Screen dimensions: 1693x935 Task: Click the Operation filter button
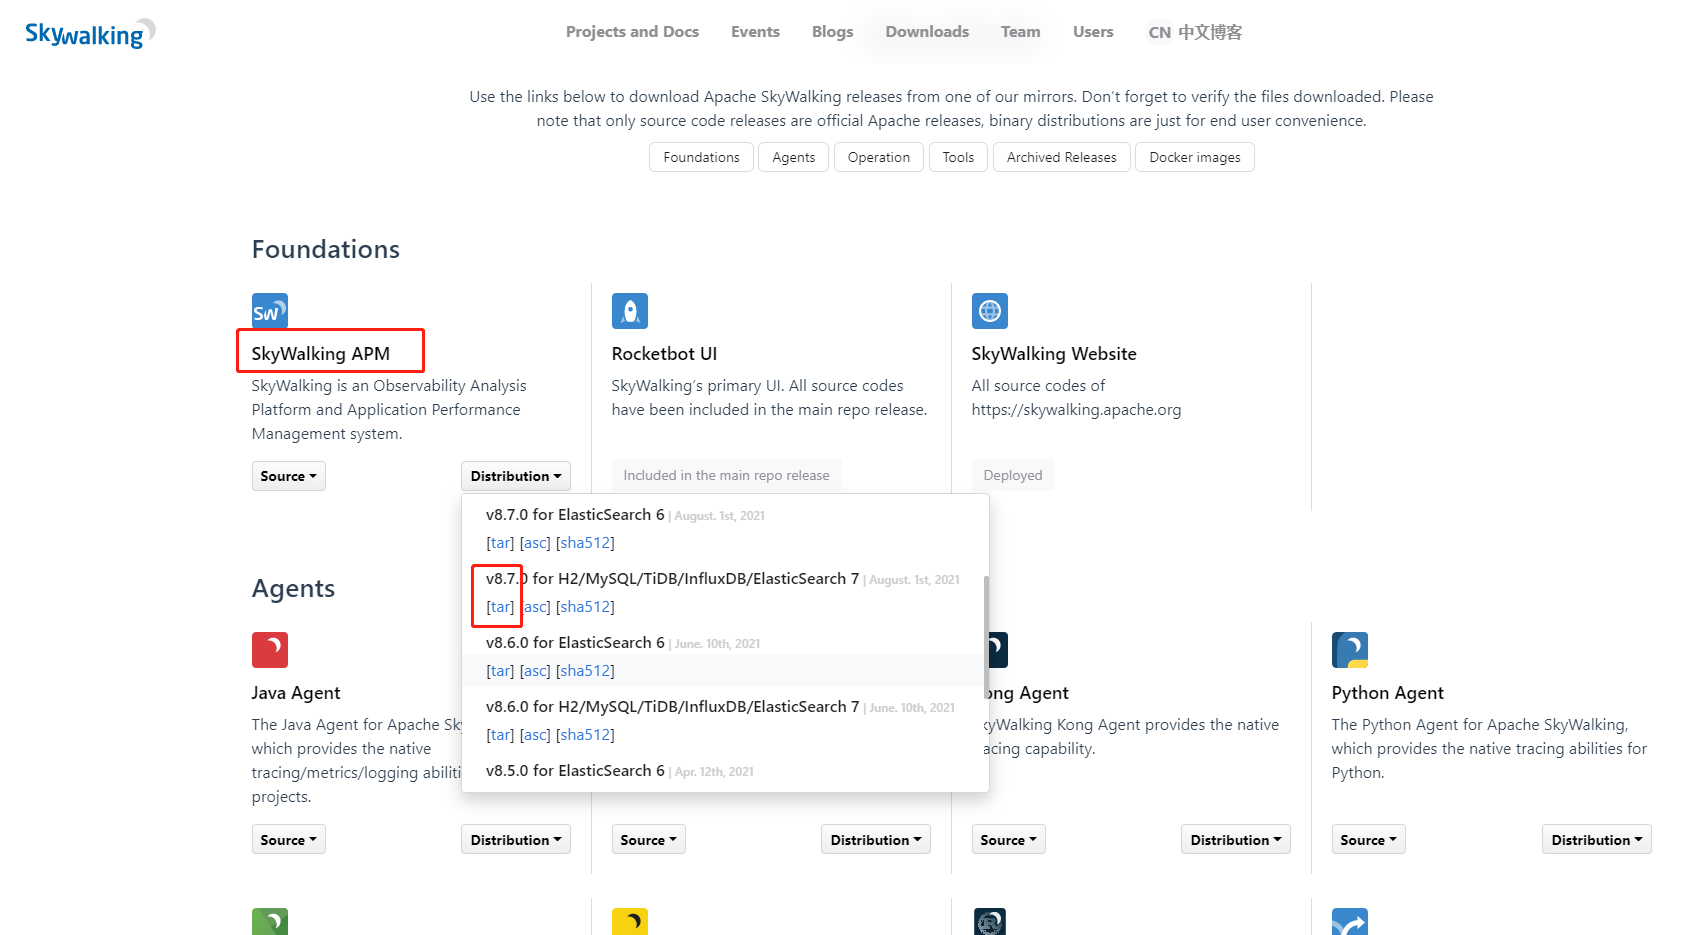(879, 157)
